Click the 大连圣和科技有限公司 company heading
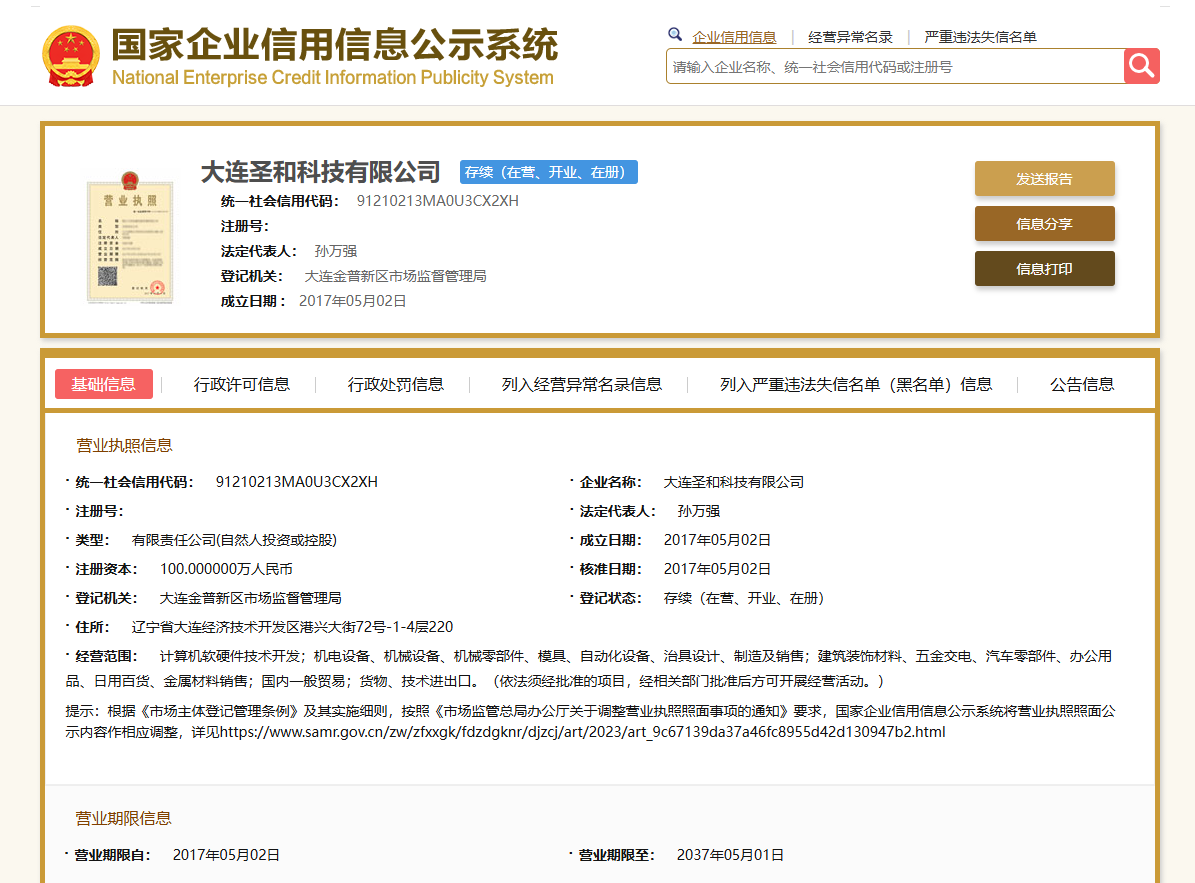1195x883 pixels. (320, 172)
